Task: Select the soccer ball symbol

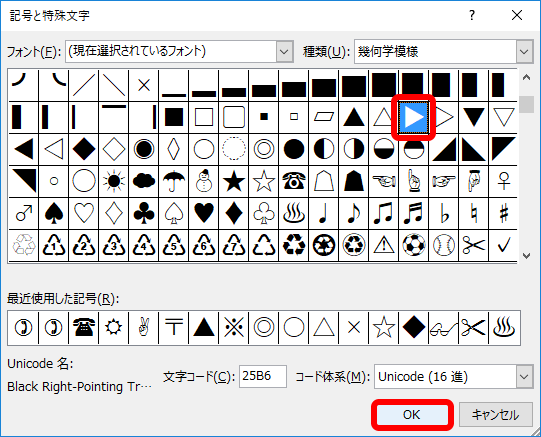Action: click(413, 245)
